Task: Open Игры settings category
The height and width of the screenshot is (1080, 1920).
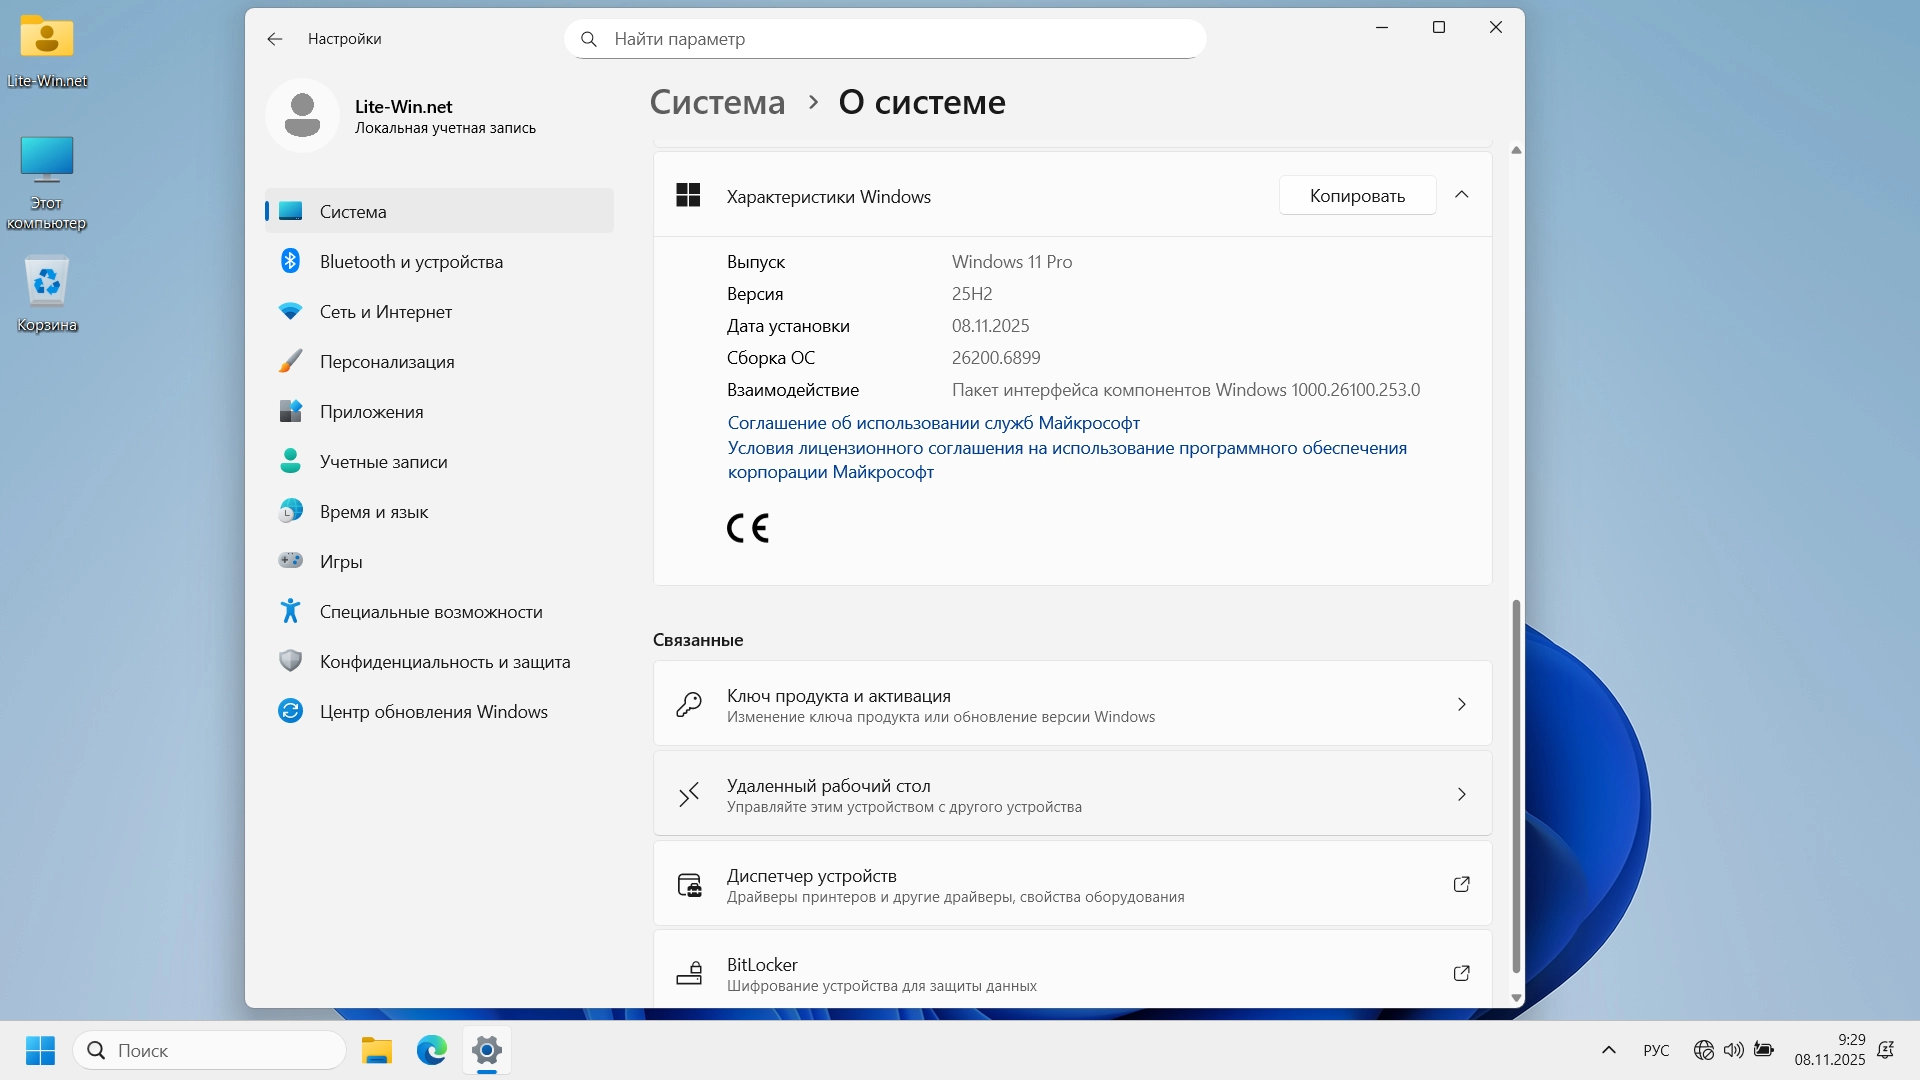Action: pos(341,562)
